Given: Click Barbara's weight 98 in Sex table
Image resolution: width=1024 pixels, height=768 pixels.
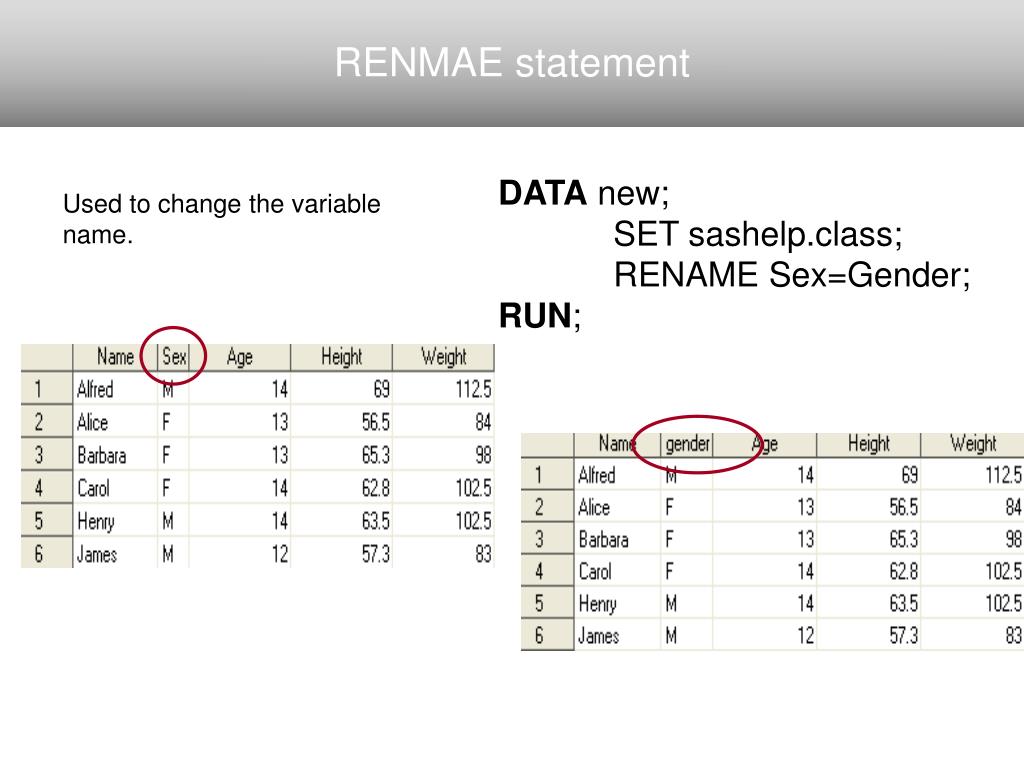Looking at the screenshot, I should [483, 455].
